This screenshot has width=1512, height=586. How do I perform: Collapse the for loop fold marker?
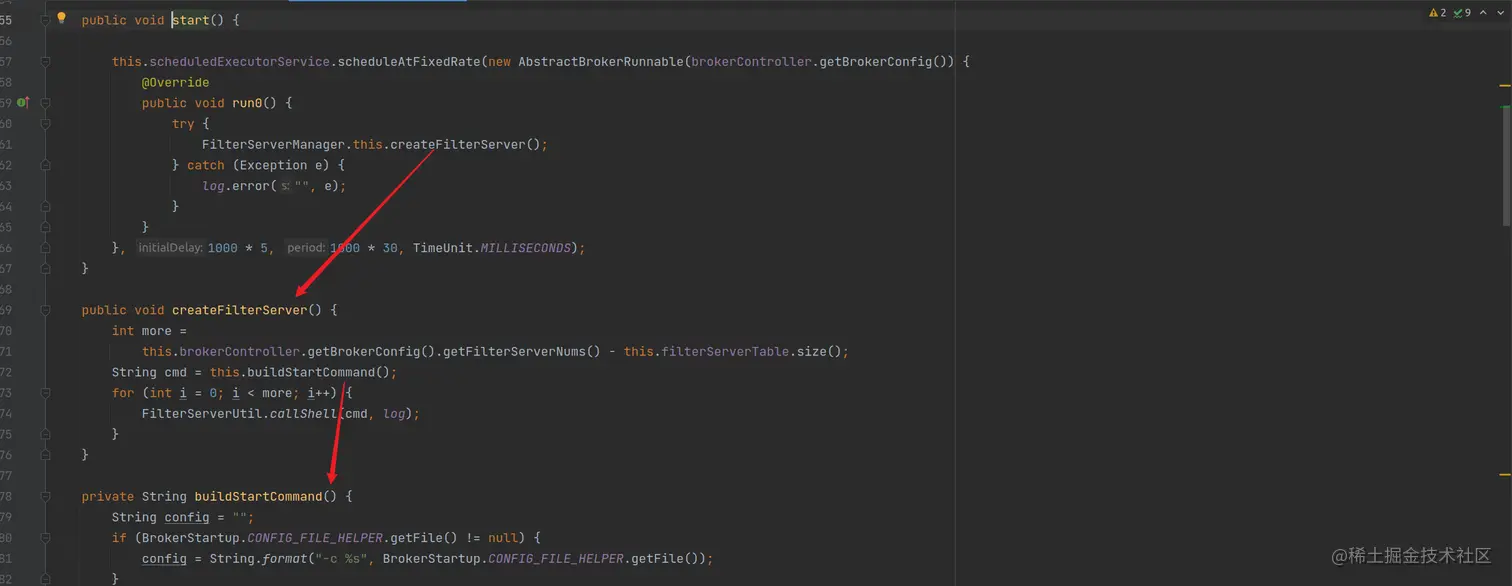point(45,393)
